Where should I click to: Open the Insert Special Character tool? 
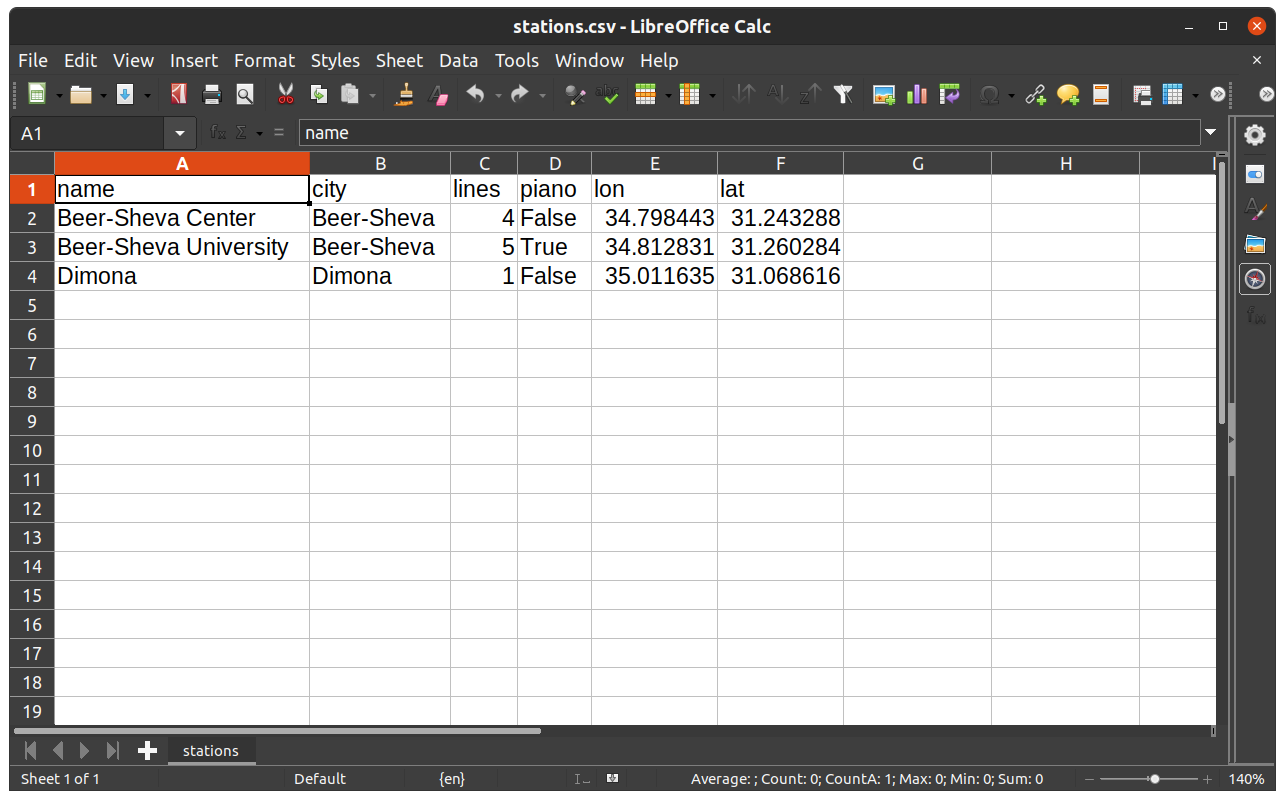989,93
